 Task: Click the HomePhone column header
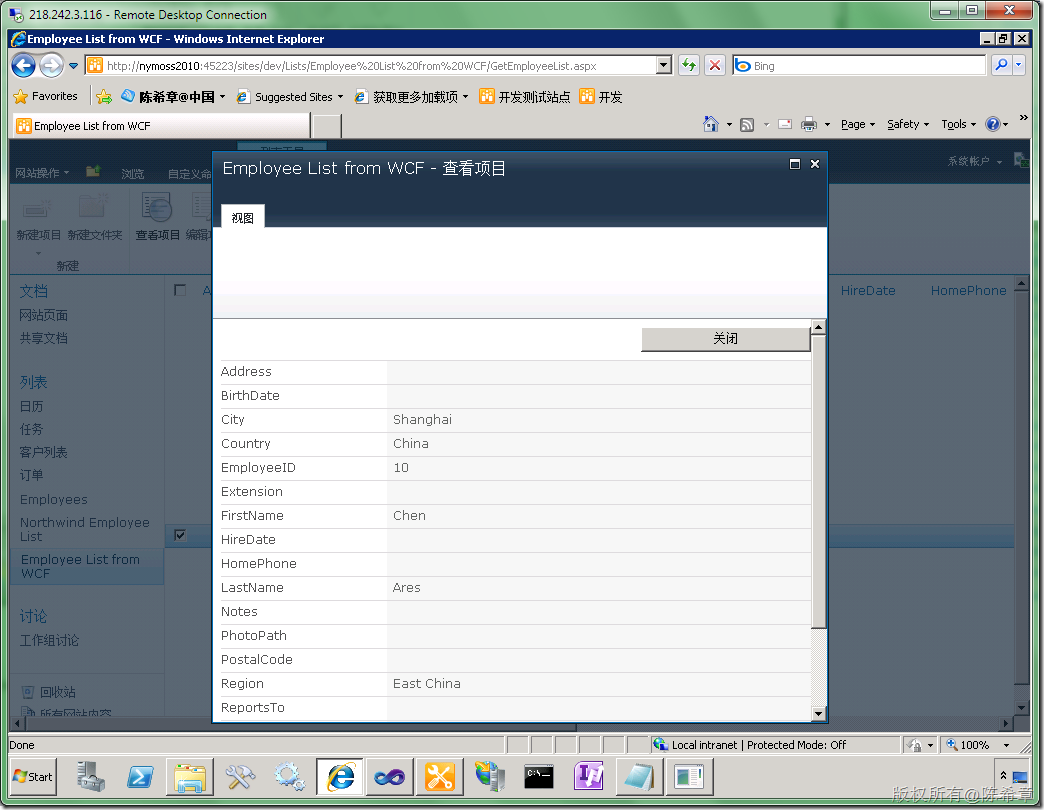(x=968, y=290)
